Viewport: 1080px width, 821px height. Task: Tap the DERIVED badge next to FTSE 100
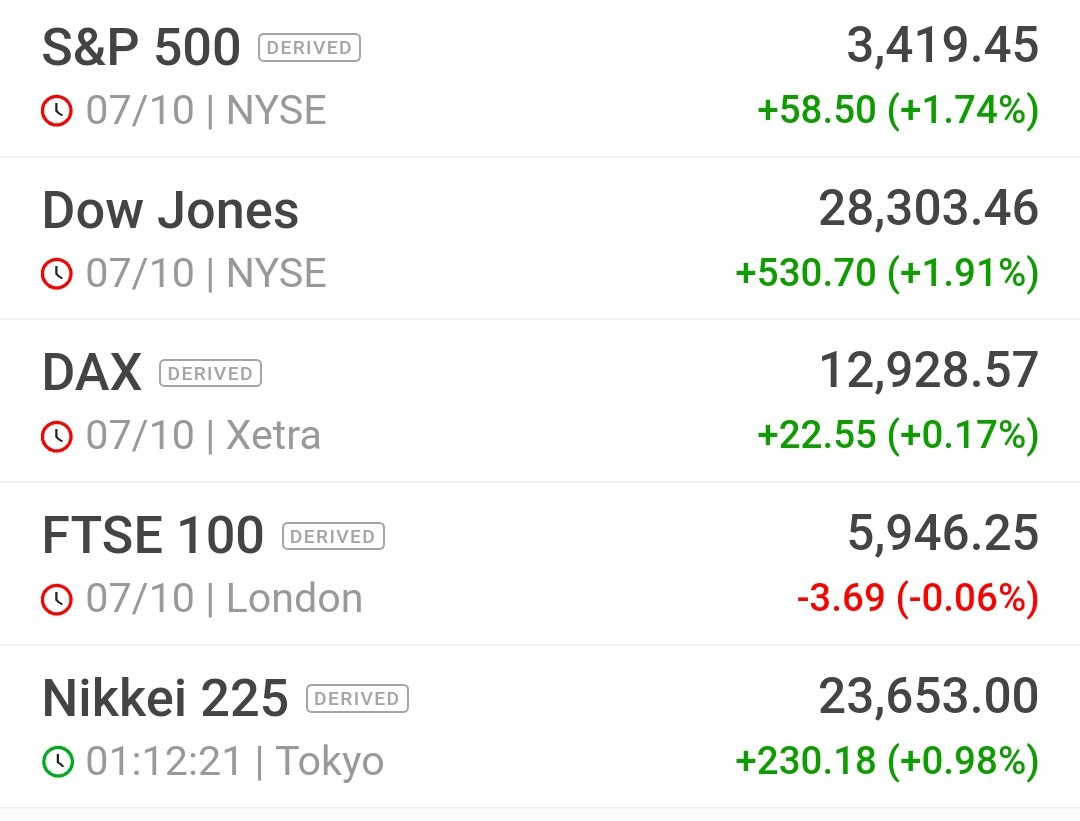(x=333, y=536)
